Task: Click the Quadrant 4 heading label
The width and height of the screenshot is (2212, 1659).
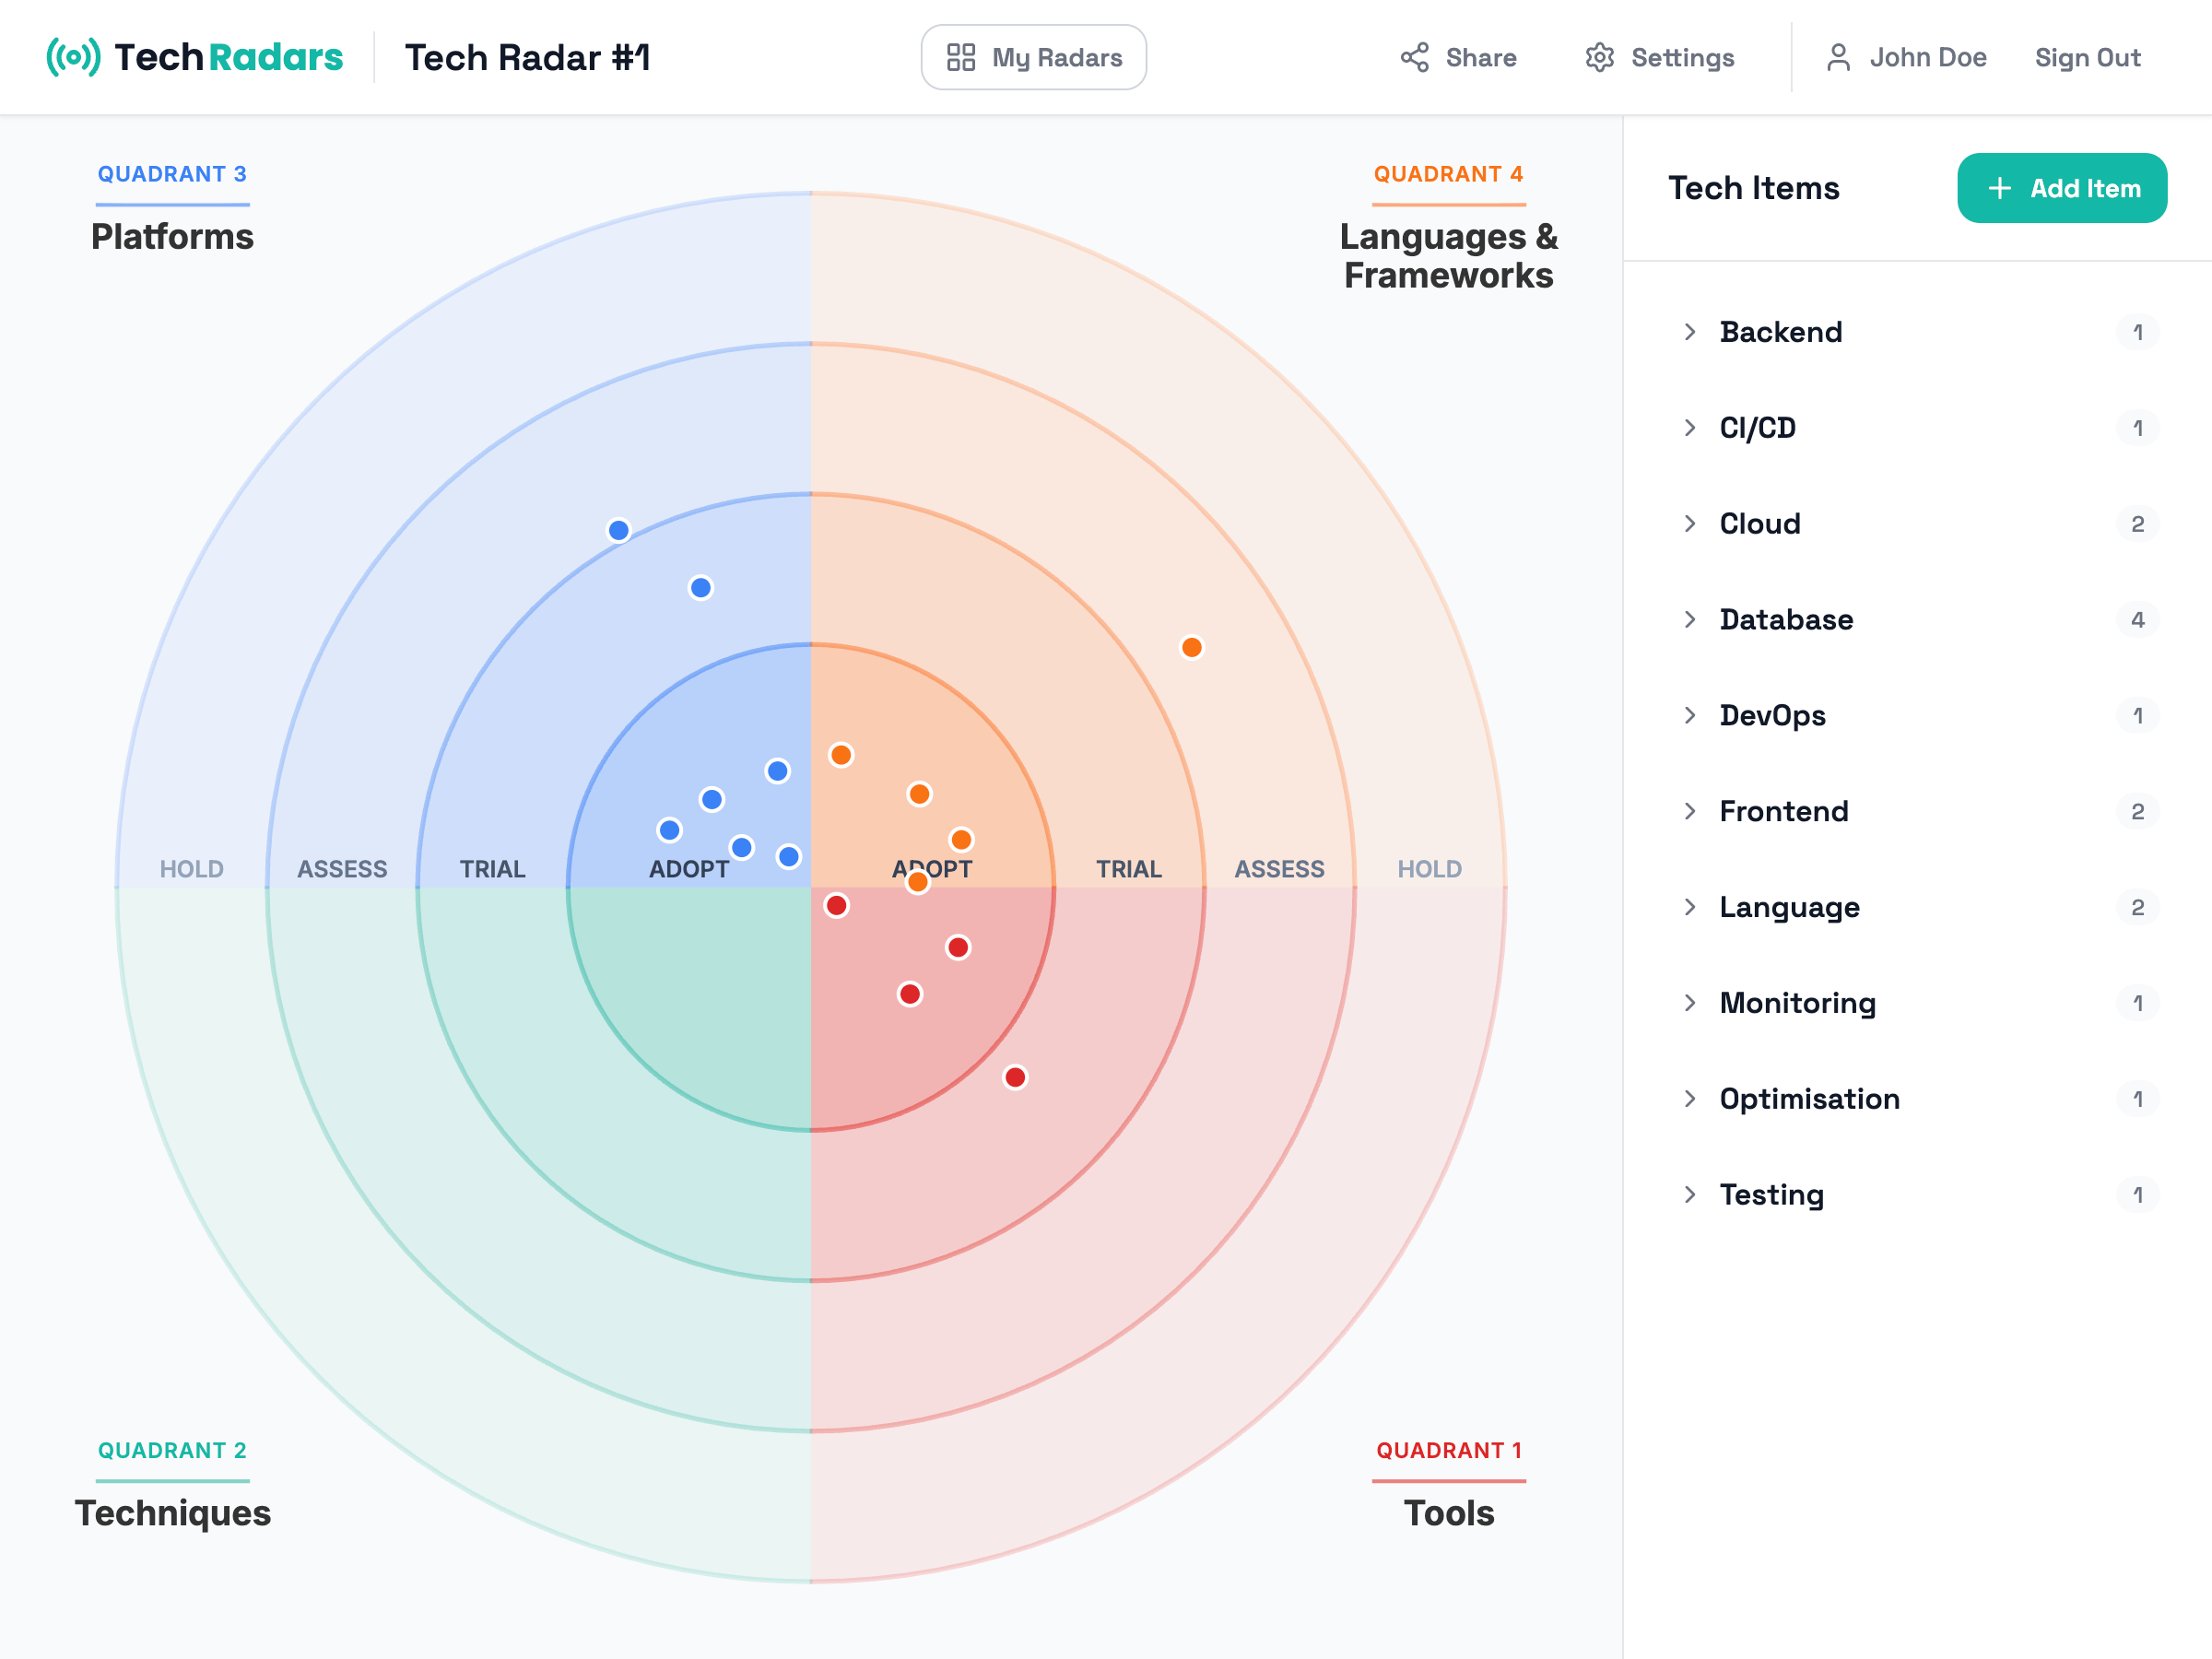Action: point(1447,174)
